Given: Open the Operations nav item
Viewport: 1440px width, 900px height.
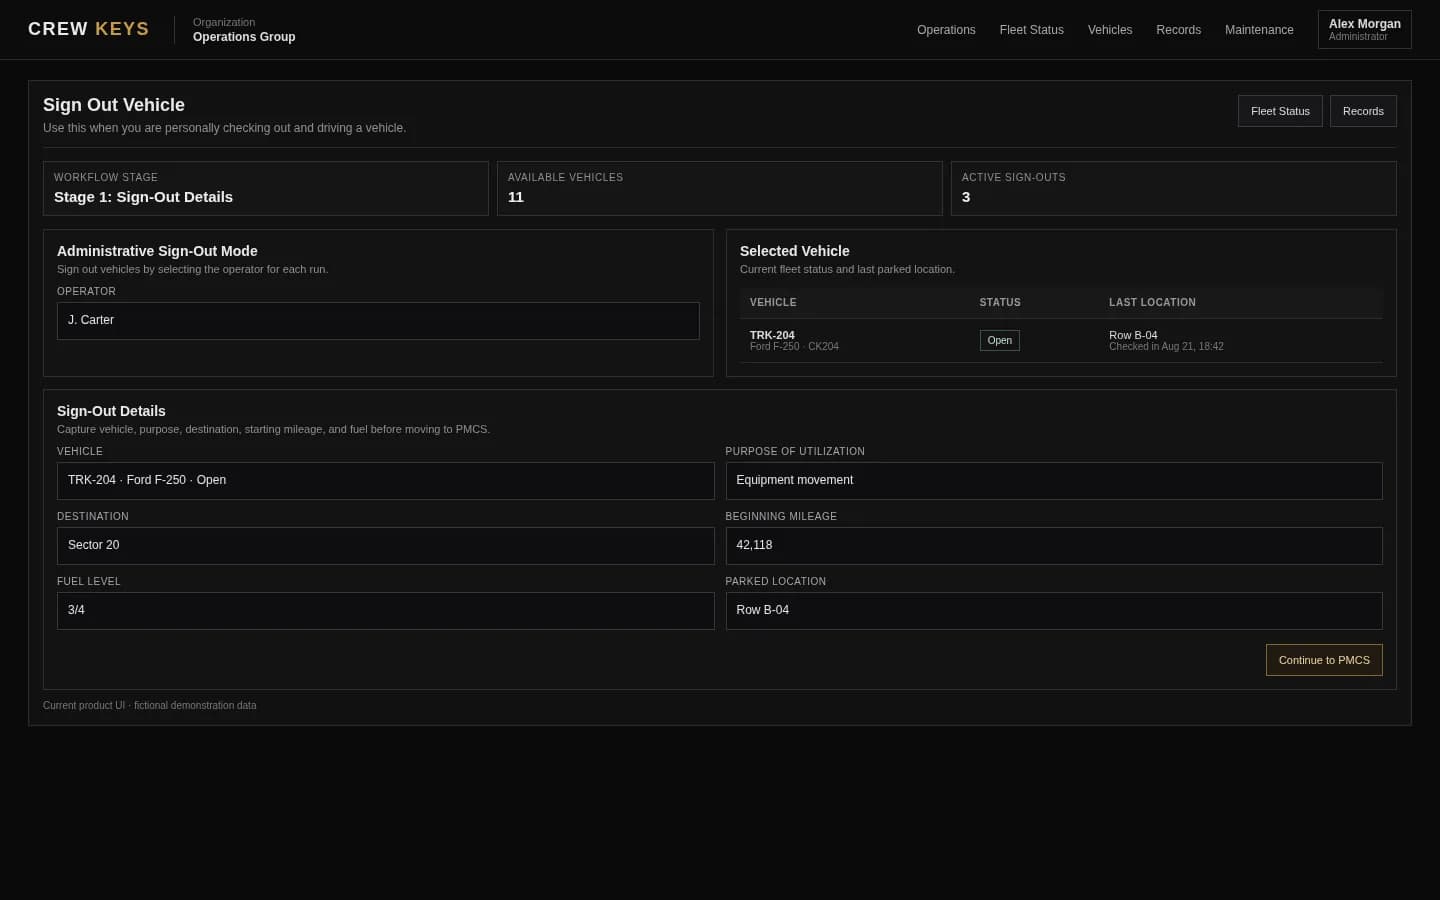Looking at the screenshot, I should coord(945,30).
